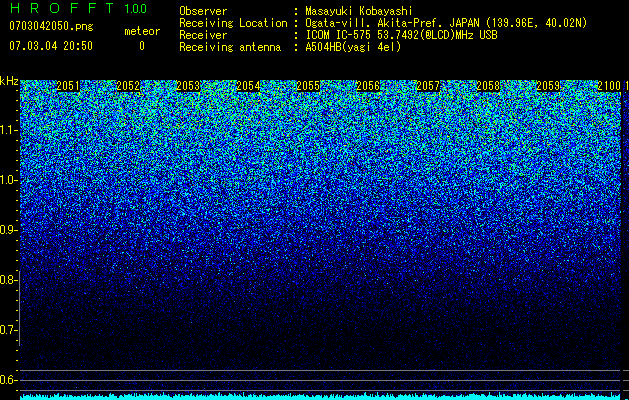The image size is (629, 400).
Task: Click the 'meteor' count label
Action: [x=142, y=31]
